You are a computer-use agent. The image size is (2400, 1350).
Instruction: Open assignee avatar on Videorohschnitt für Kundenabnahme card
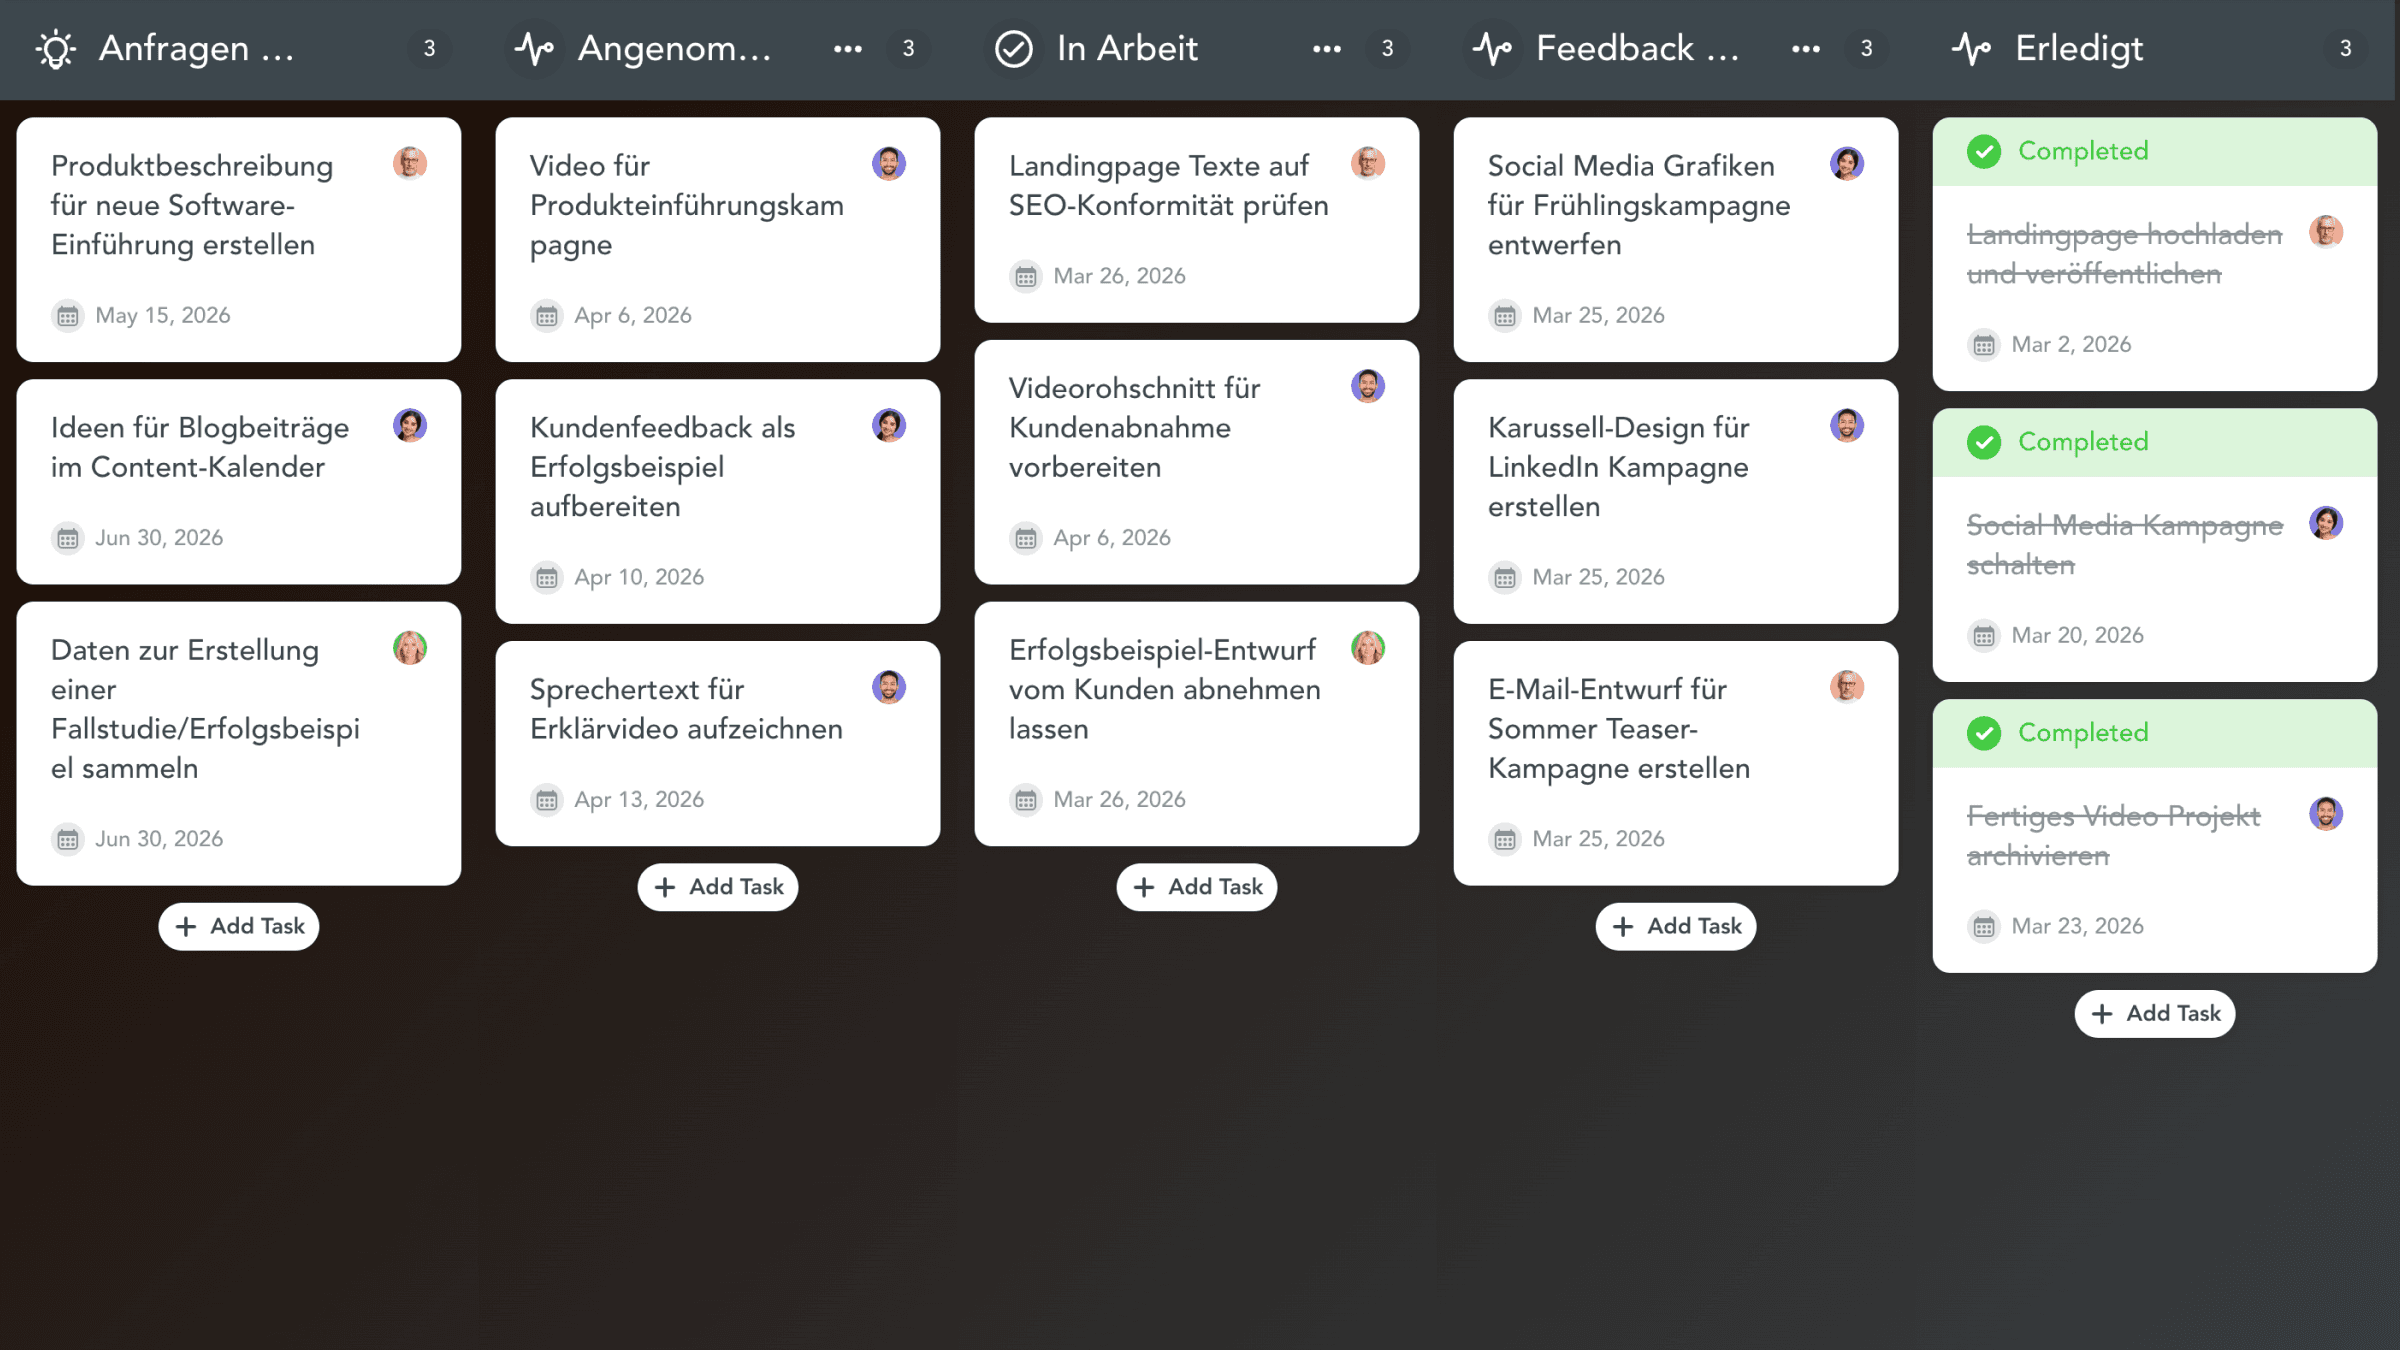coord(1368,386)
